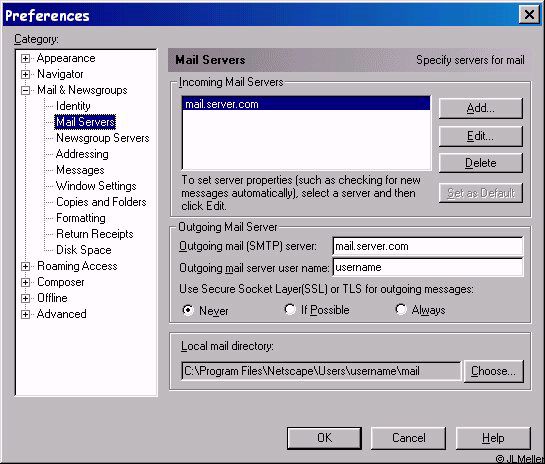The image size is (545, 464).
Task: Select the If Possible SSL option
Action: coord(290,309)
